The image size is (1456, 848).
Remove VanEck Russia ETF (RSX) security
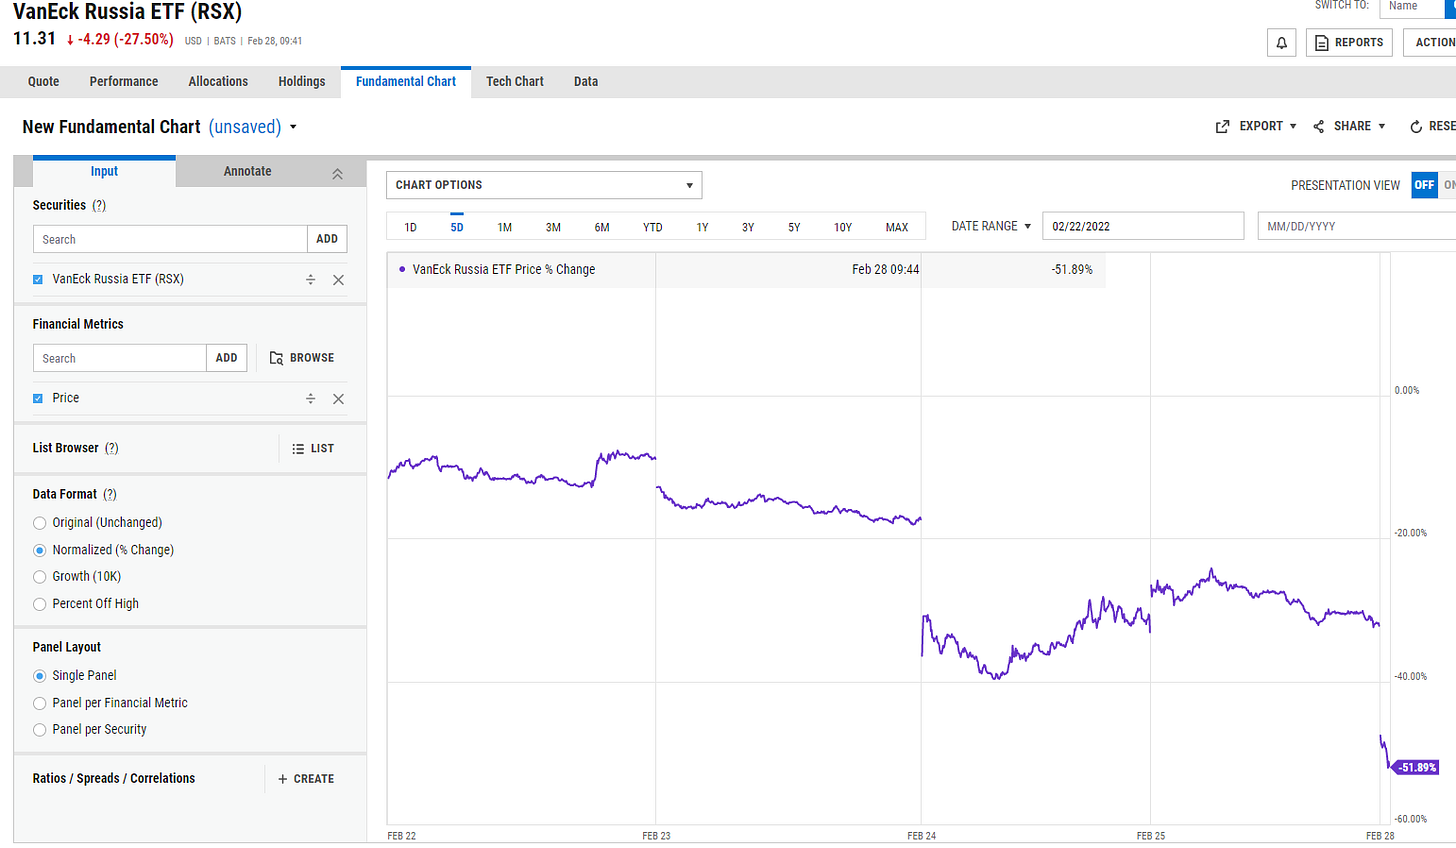(338, 280)
